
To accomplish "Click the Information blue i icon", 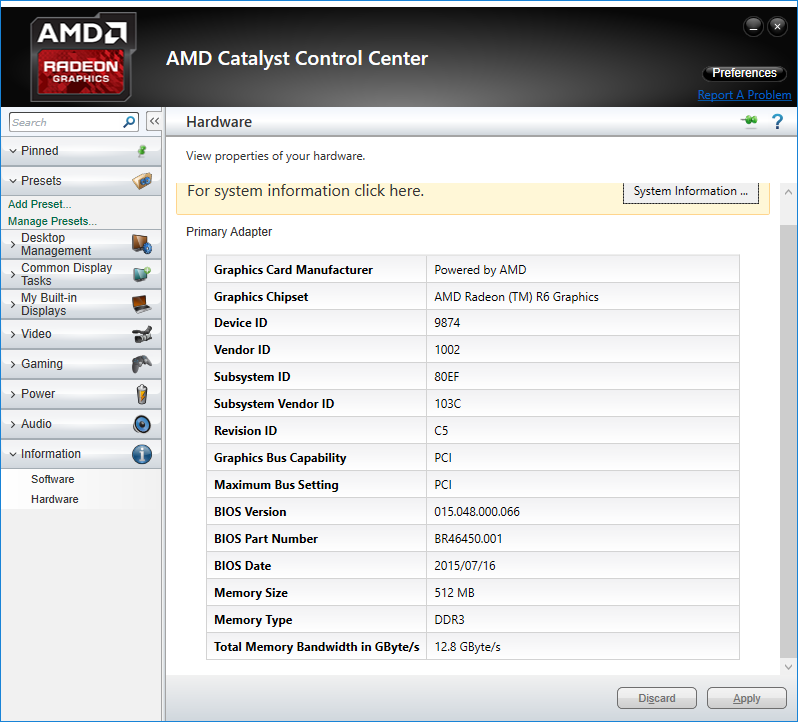I will click(142, 454).
